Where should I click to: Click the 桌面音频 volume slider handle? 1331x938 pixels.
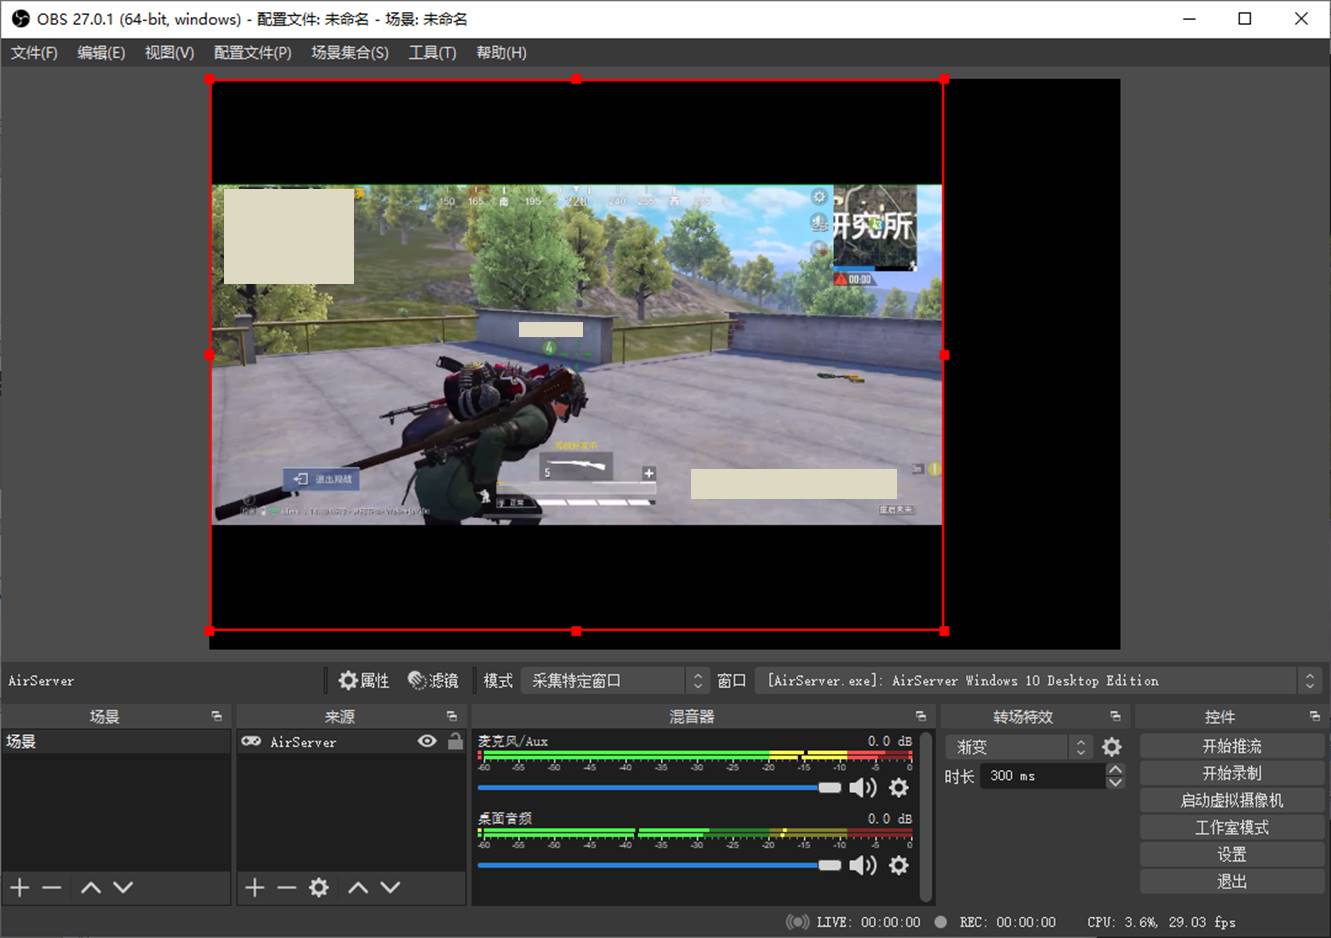830,865
